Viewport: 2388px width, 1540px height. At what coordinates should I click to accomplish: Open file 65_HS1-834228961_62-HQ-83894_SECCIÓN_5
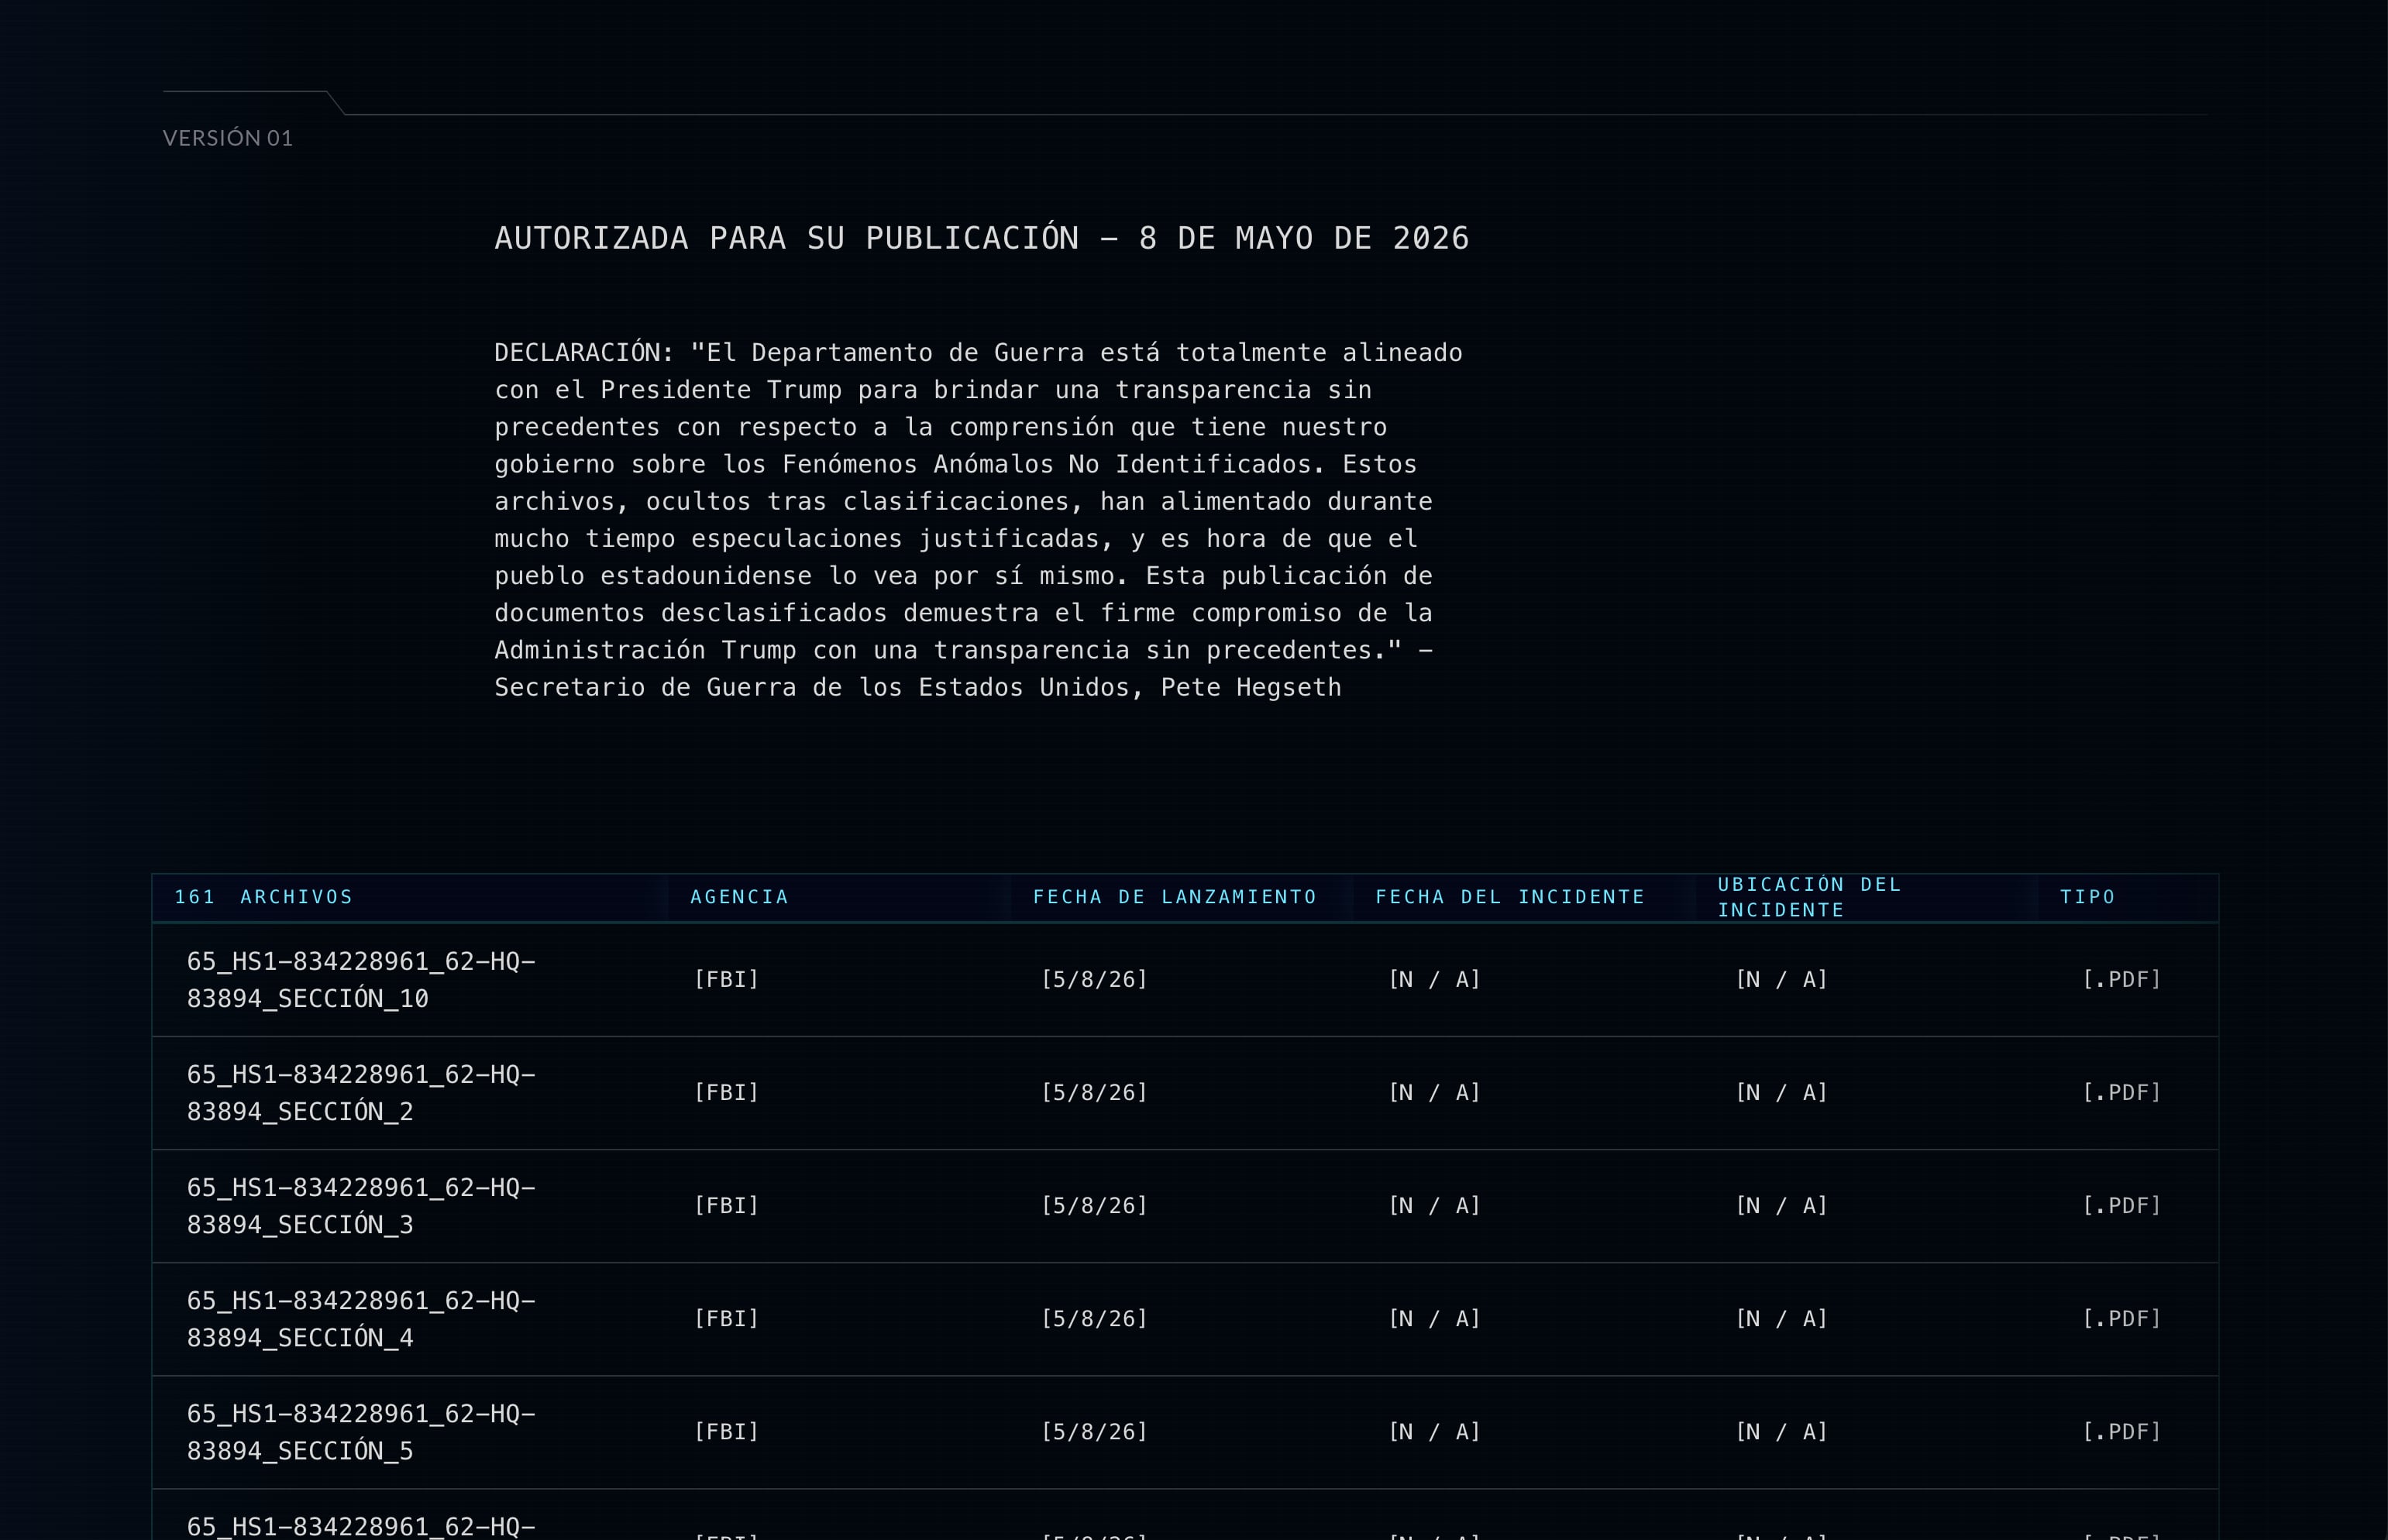362,1432
